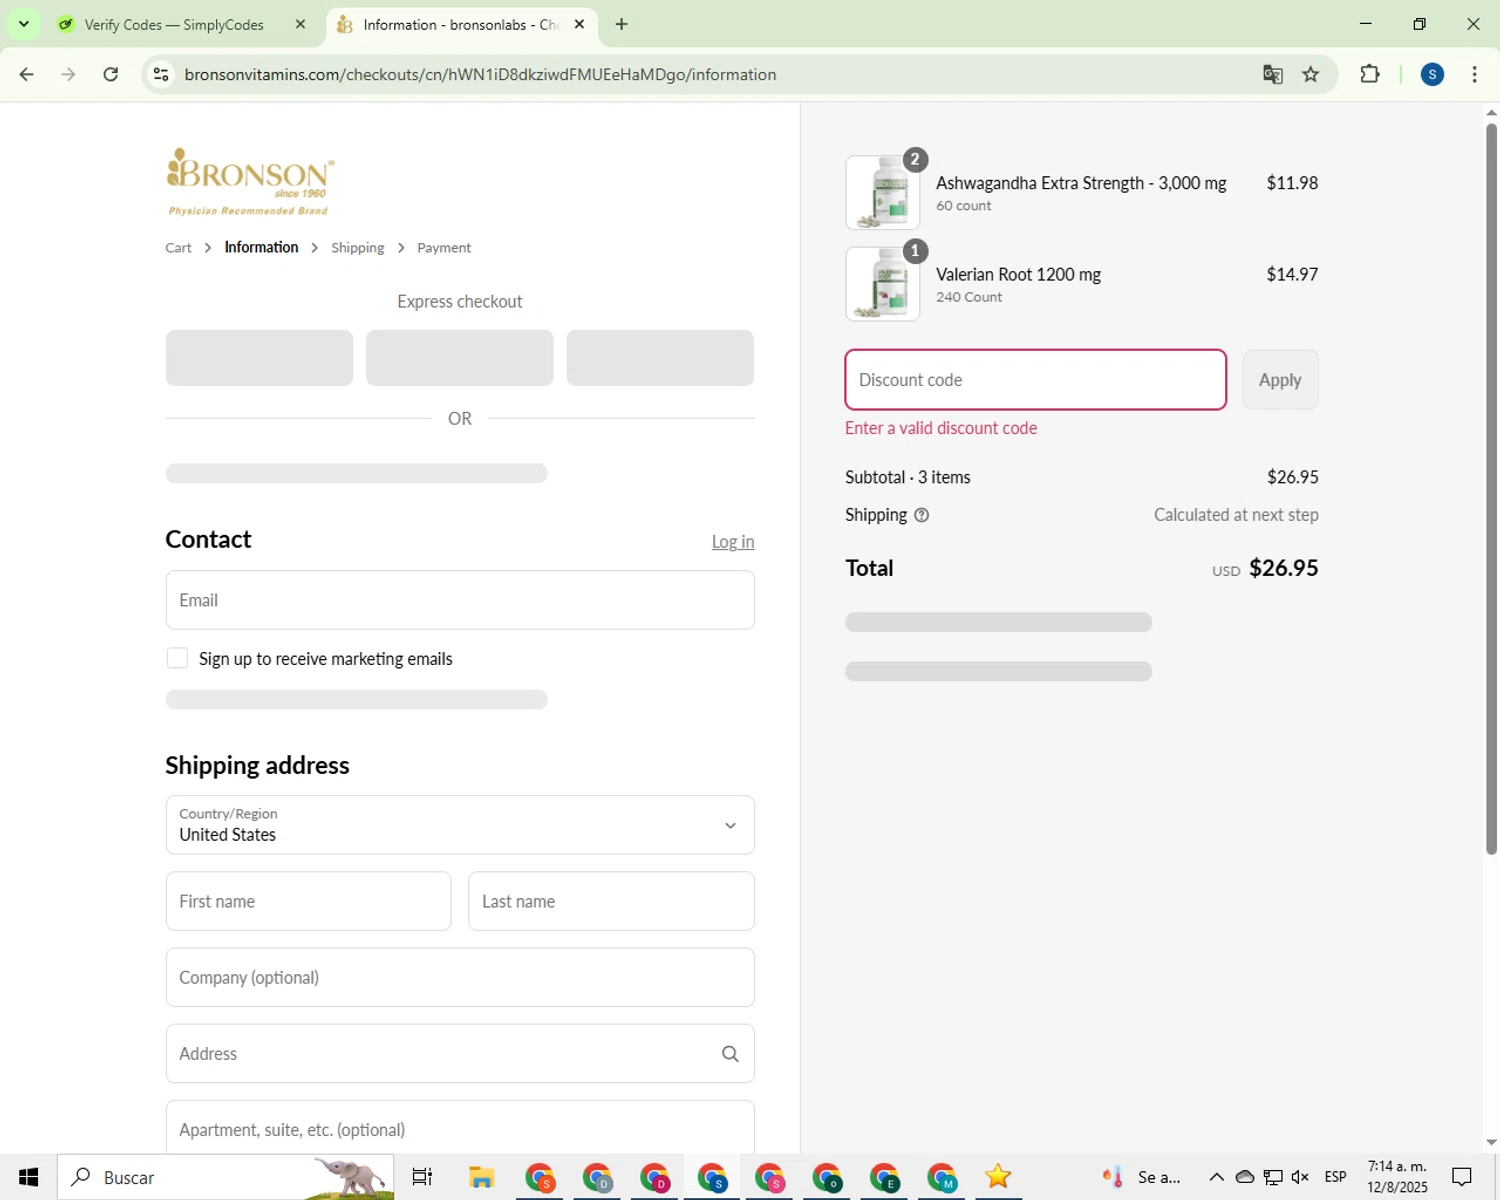Click Valerian Root 1200 mg product name

point(1018,274)
